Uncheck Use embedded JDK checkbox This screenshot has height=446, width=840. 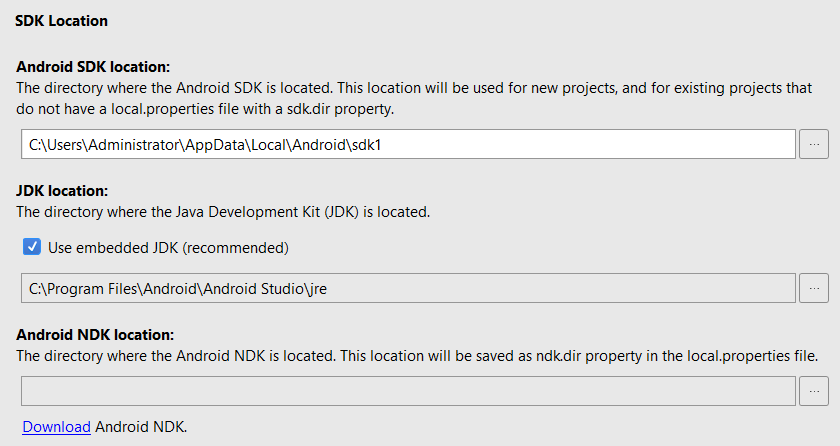point(32,247)
